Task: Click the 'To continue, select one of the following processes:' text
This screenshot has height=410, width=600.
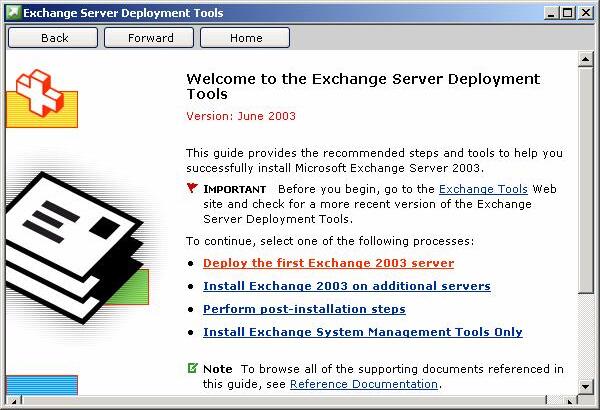Action: 330,241
